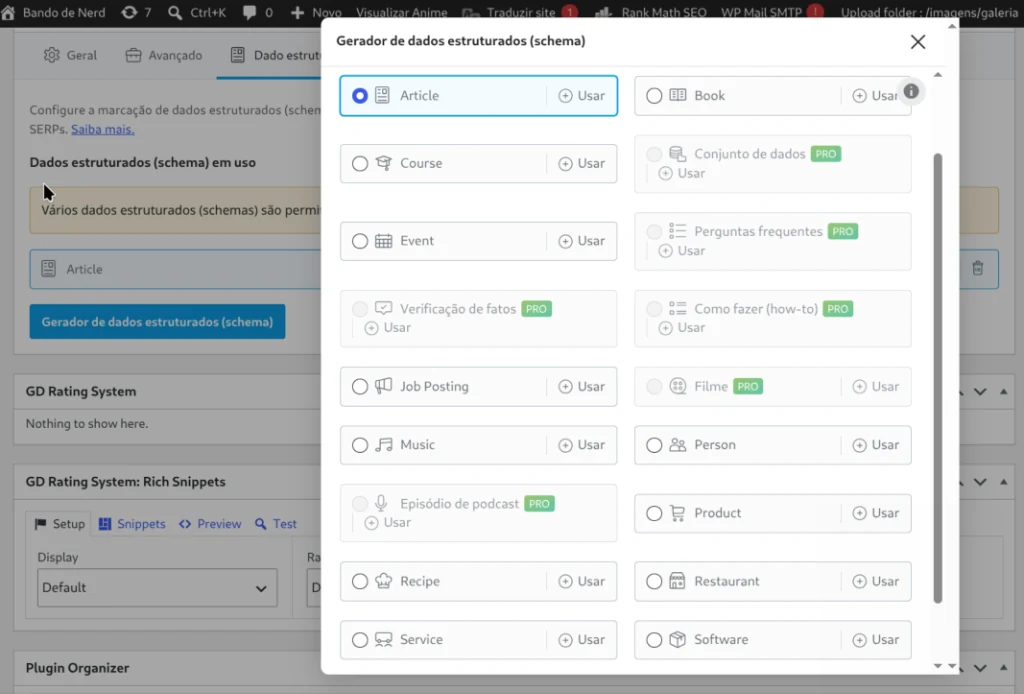This screenshot has height=694, width=1024.
Task: Toggle the Plugin Organizer panel arrow
Action: tap(1003, 668)
